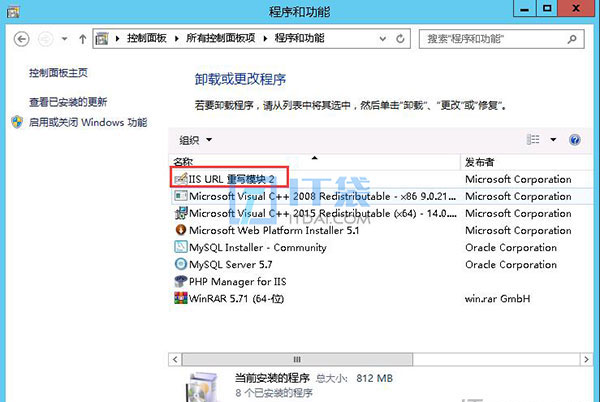Click Microsoft Corporation publisher of IIS URL 重写模块

pyautogui.click(x=518, y=179)
